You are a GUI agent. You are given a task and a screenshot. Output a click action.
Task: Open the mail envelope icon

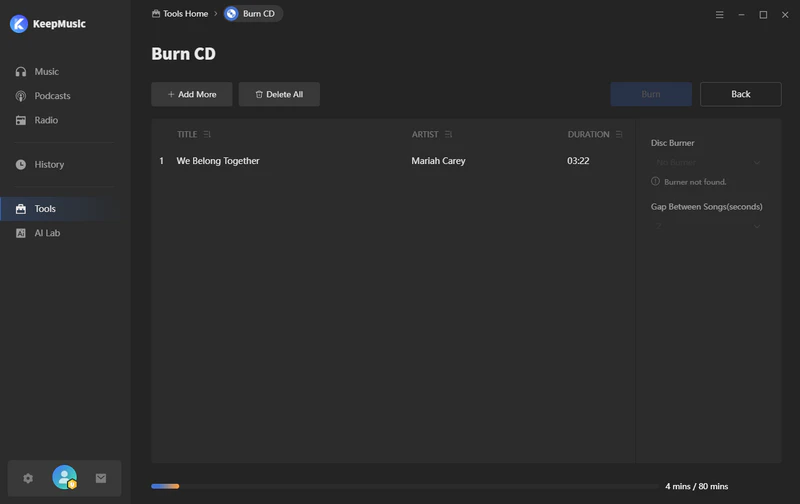(x=101, y=478)
